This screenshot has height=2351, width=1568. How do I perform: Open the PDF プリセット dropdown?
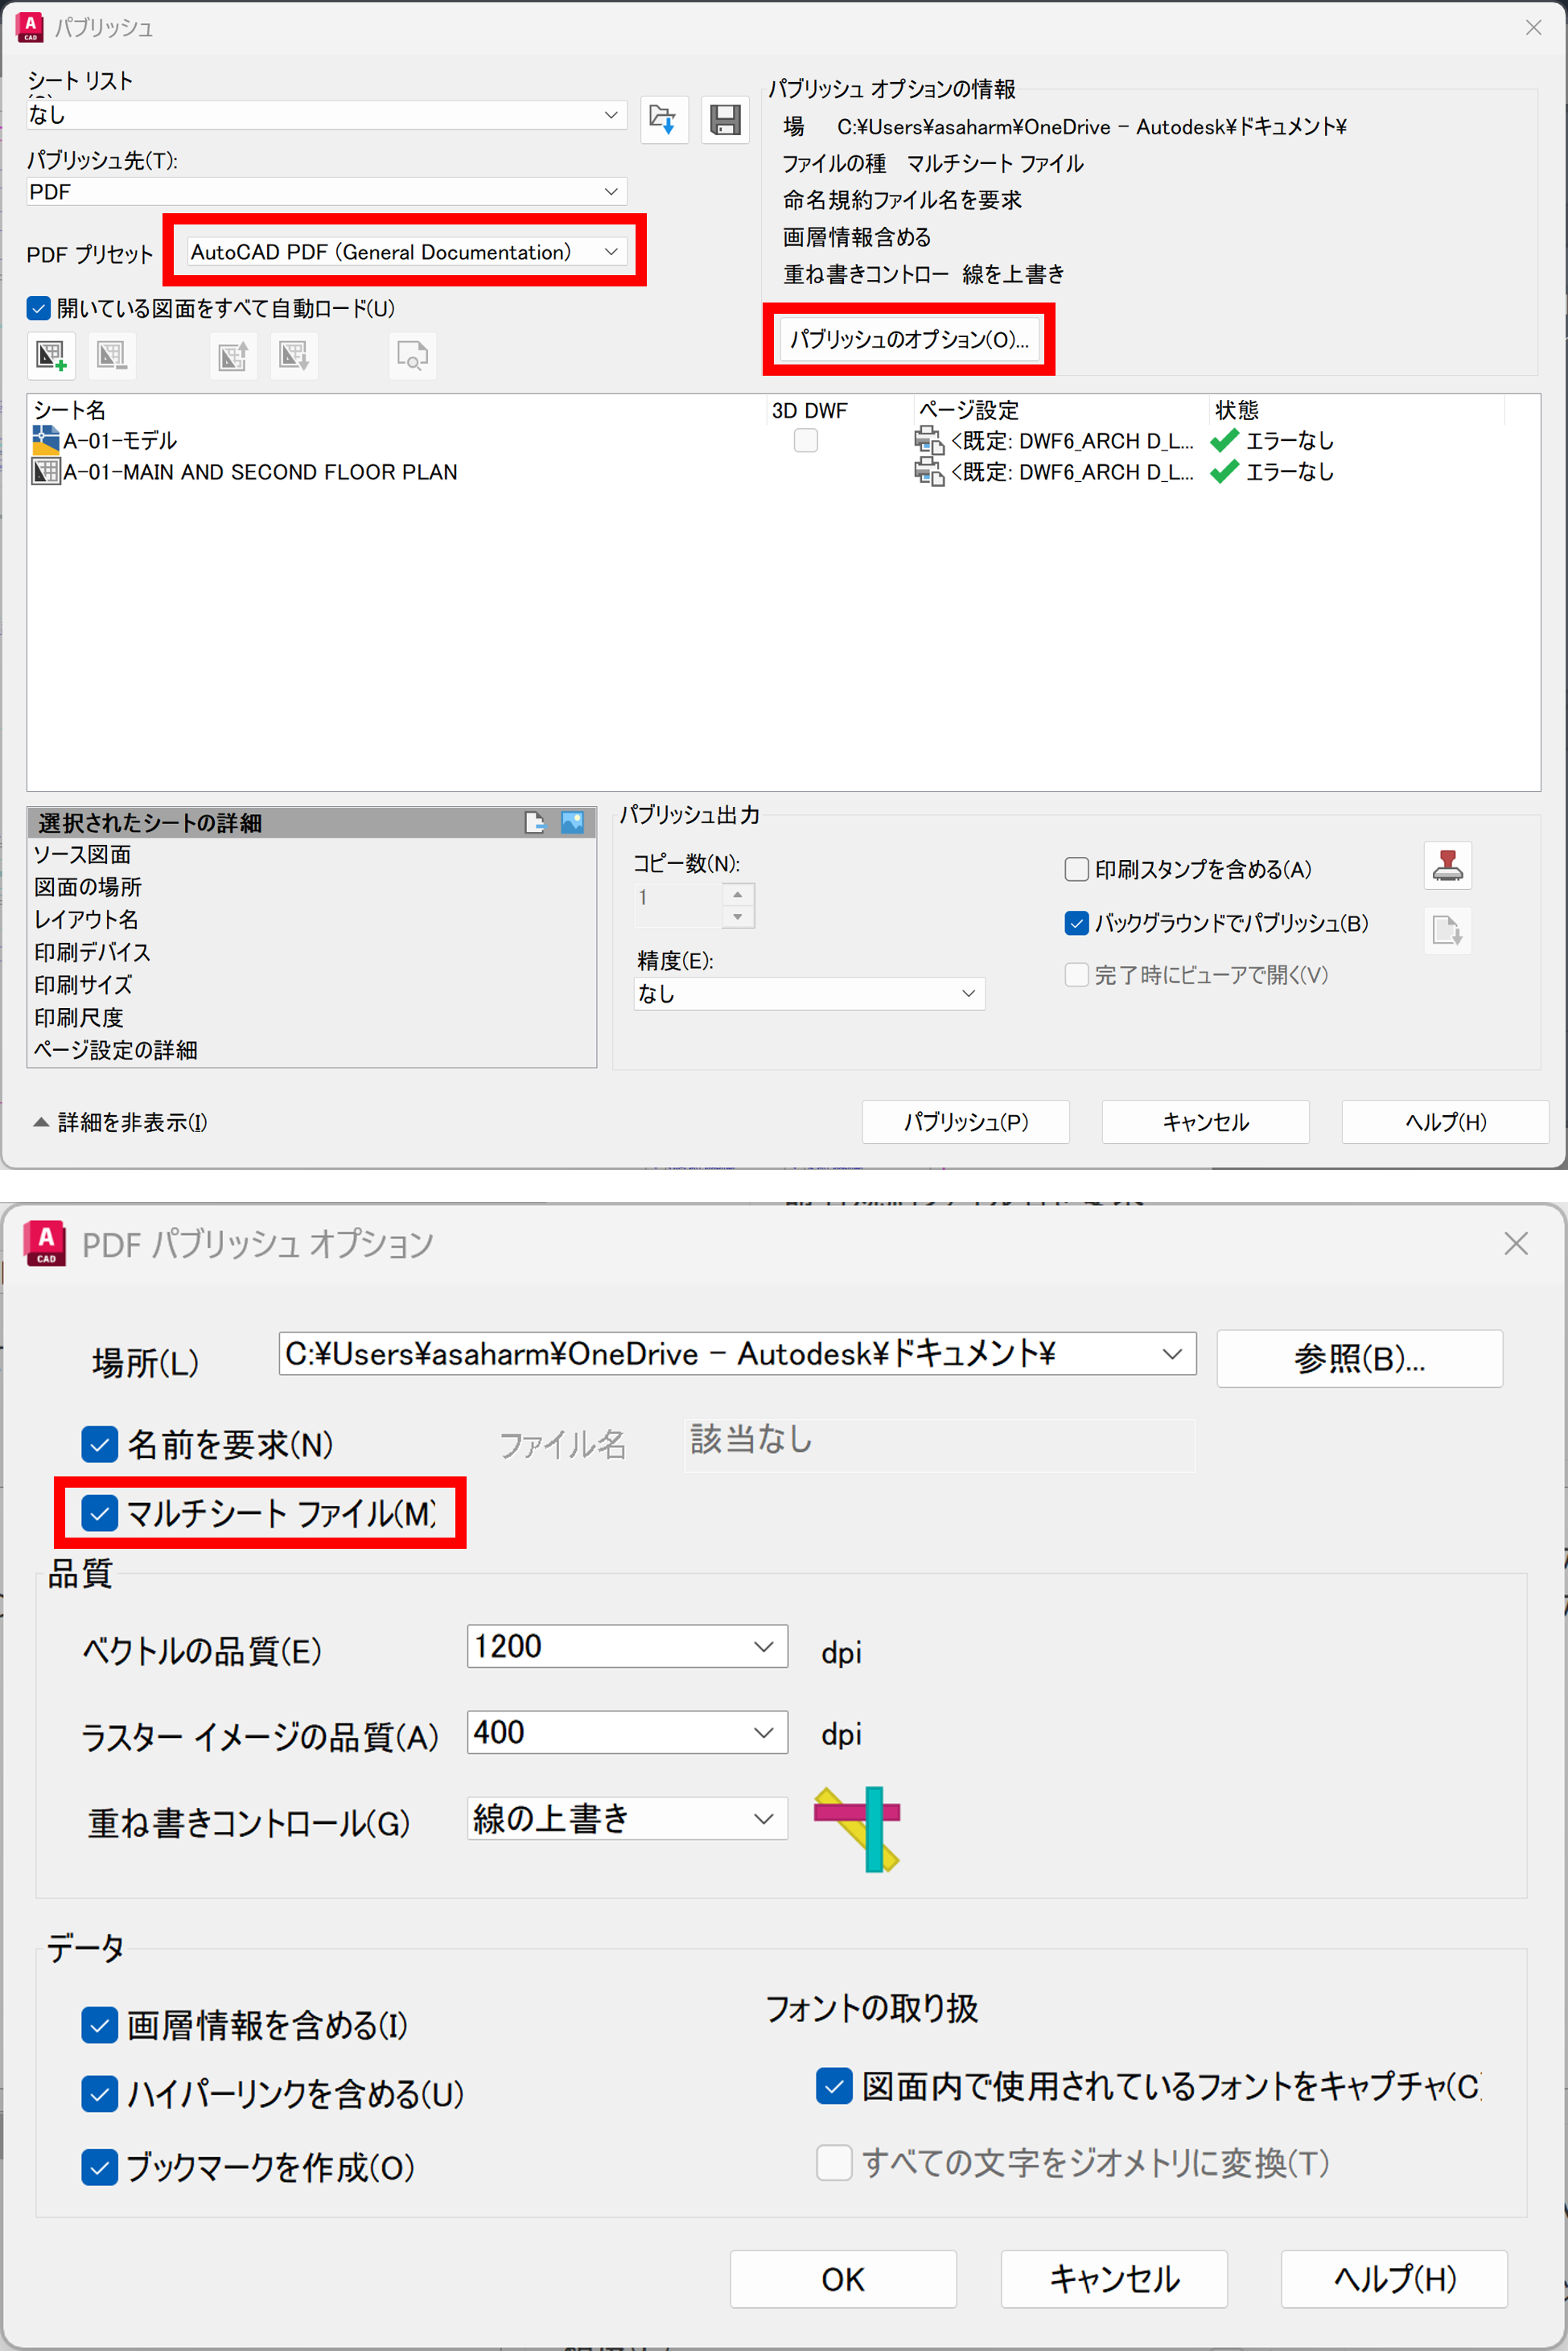(407, 252)
